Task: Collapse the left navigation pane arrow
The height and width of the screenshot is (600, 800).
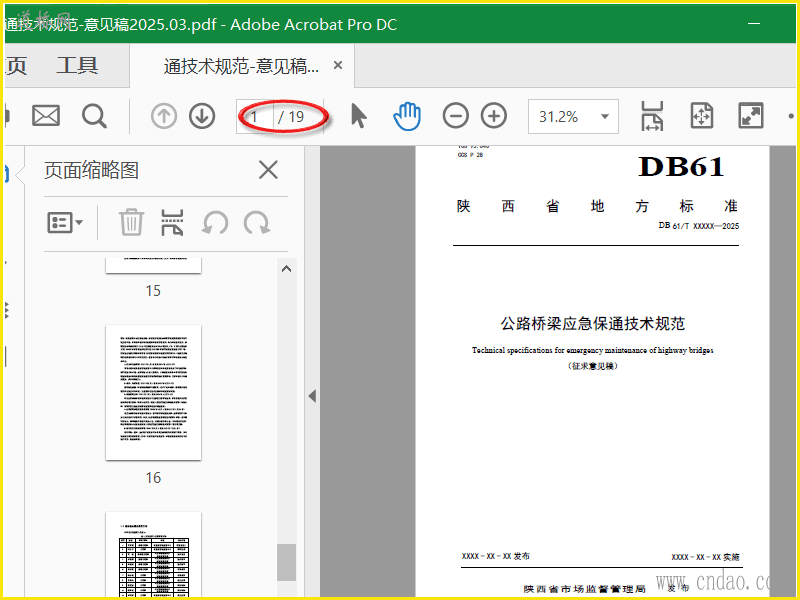Action: (x=312, y=396)
